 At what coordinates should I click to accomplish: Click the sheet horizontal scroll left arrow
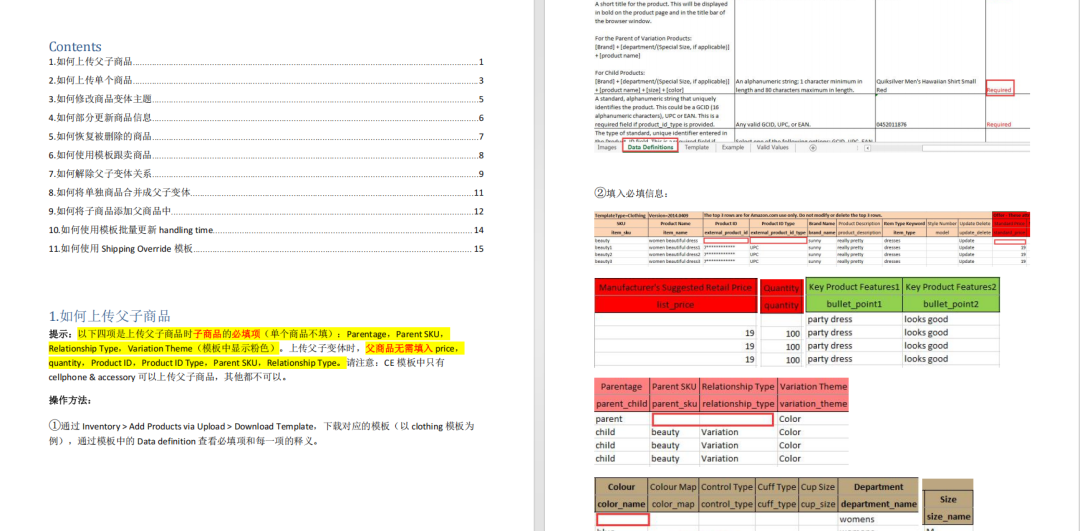(867, 148)
